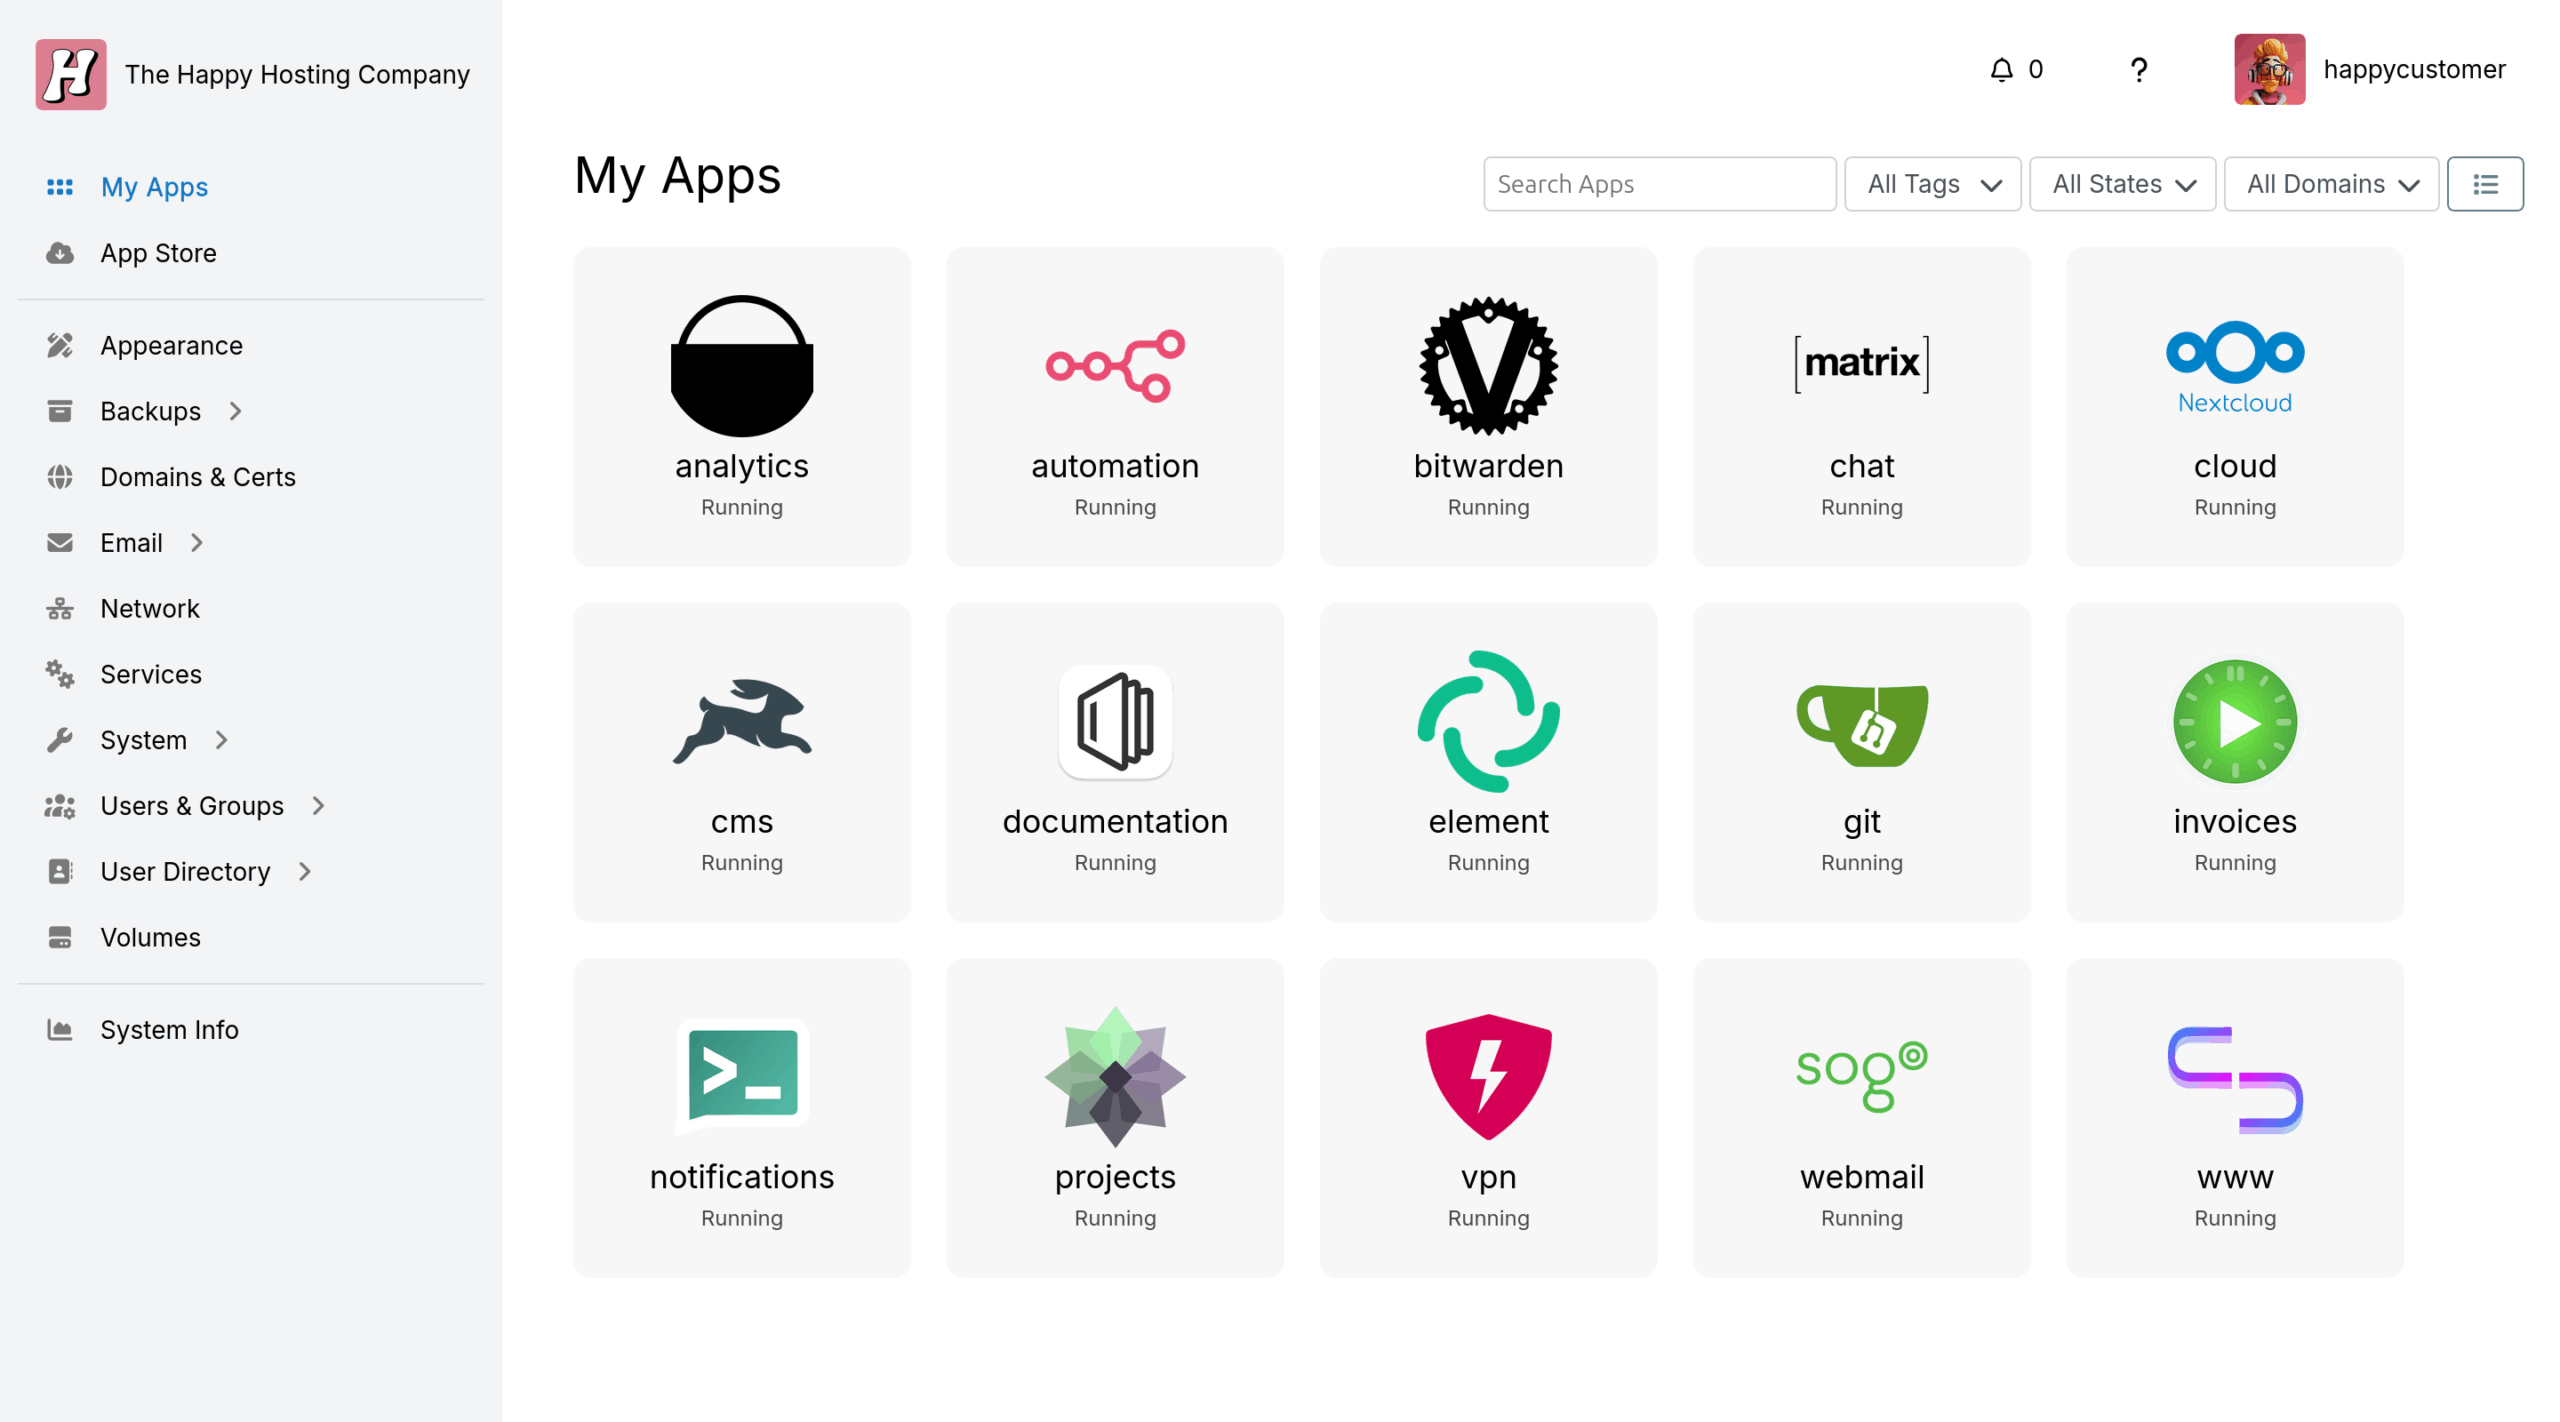Open the help question mark icon

coord(2137,70)
